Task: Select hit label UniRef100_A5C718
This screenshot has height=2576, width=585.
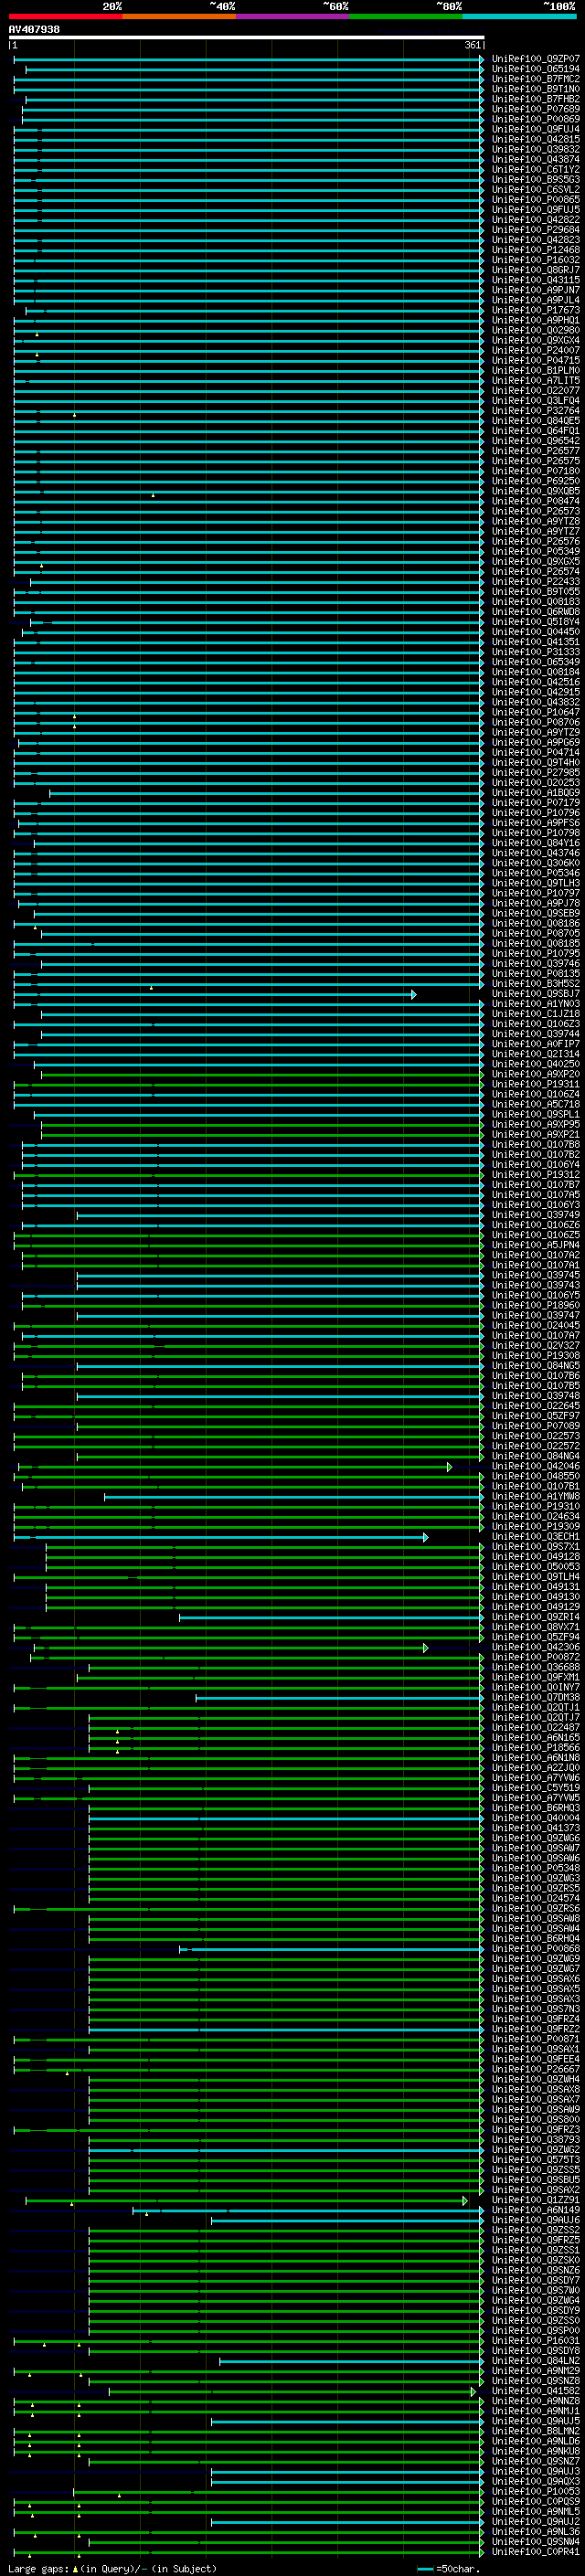Action: coord(535,1104)
